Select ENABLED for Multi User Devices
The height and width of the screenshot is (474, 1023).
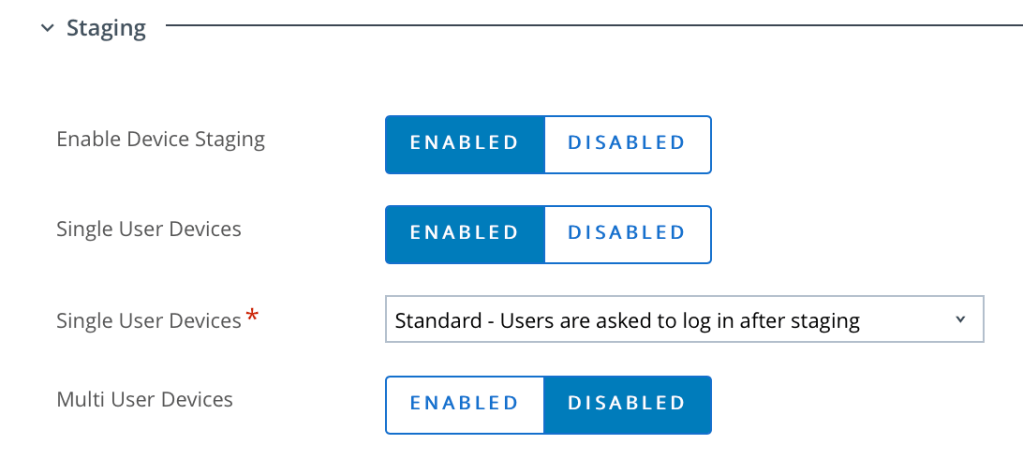[x=465, y=404]
